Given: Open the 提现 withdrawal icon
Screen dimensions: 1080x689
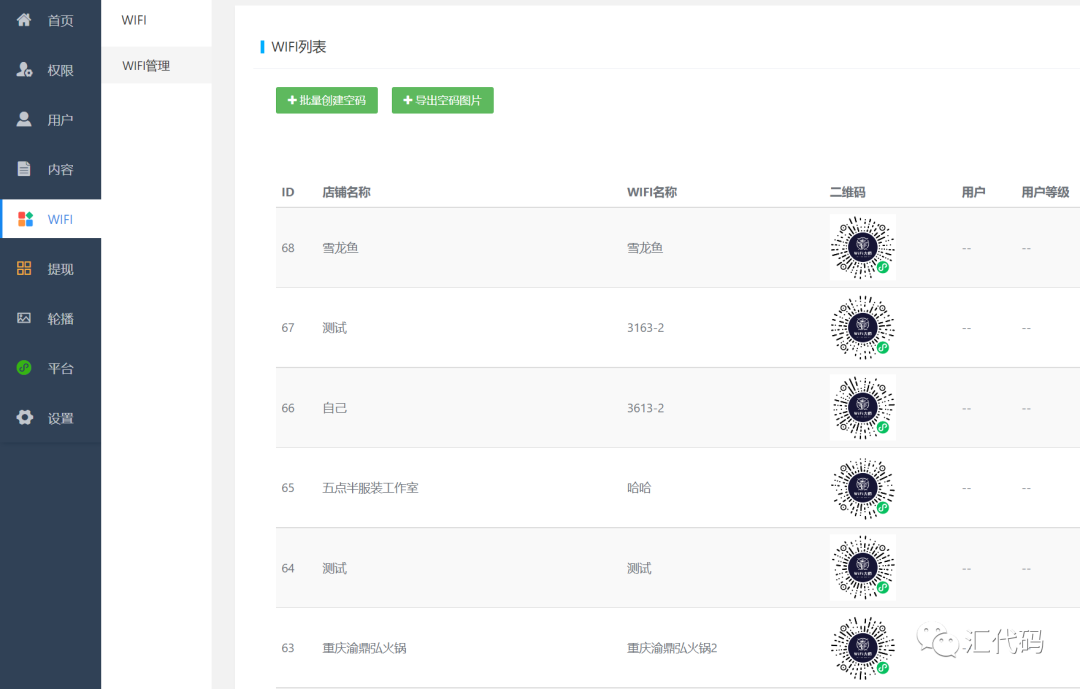Looking at the screenshot, I should [x=23, y=268].
